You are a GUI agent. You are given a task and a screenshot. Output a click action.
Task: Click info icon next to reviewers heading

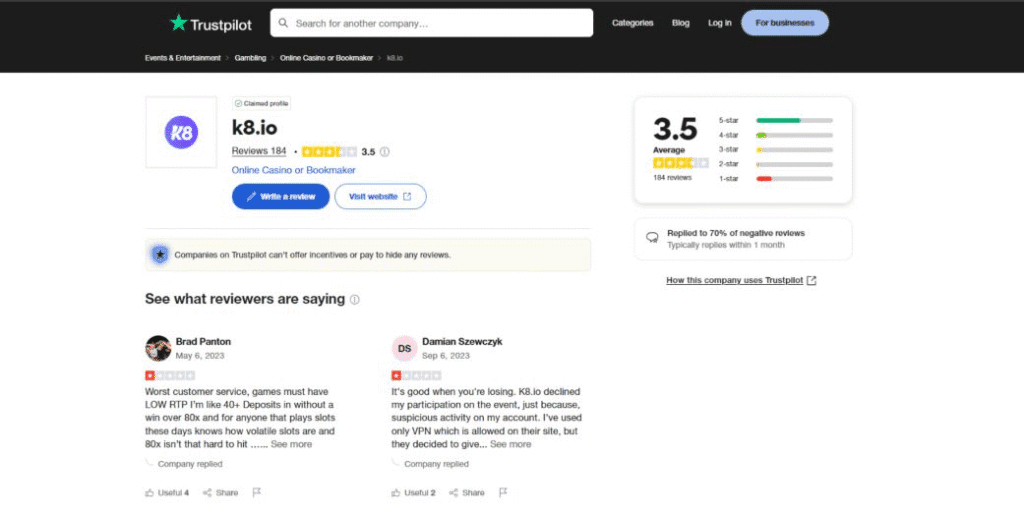click(355, 300)
